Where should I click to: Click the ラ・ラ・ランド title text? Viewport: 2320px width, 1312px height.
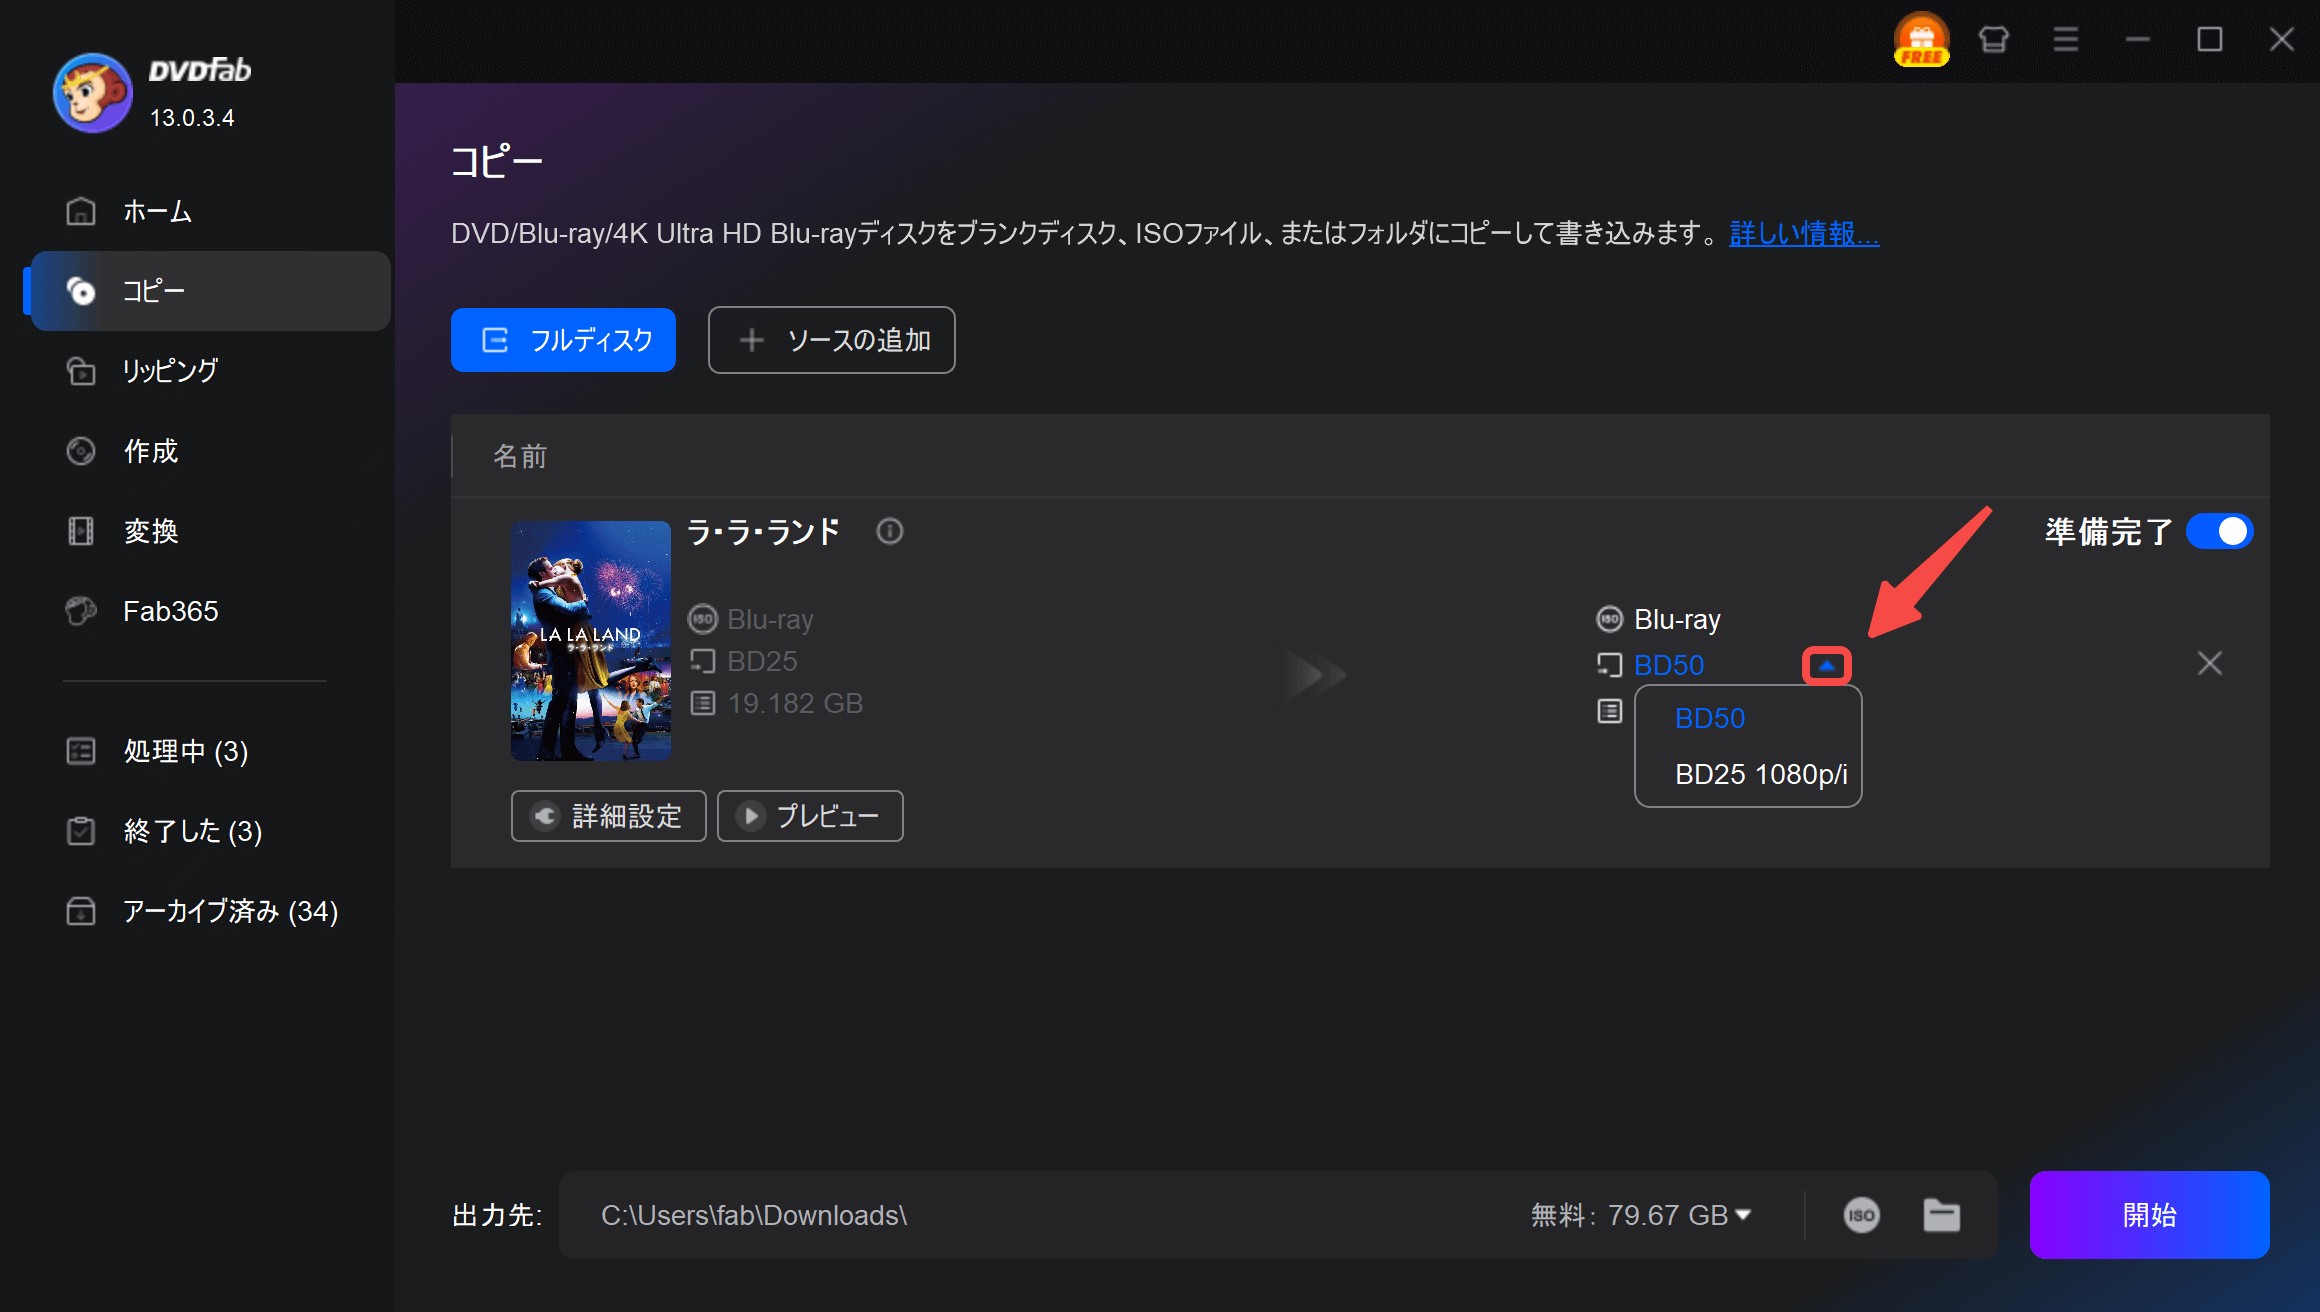point(763,531)
